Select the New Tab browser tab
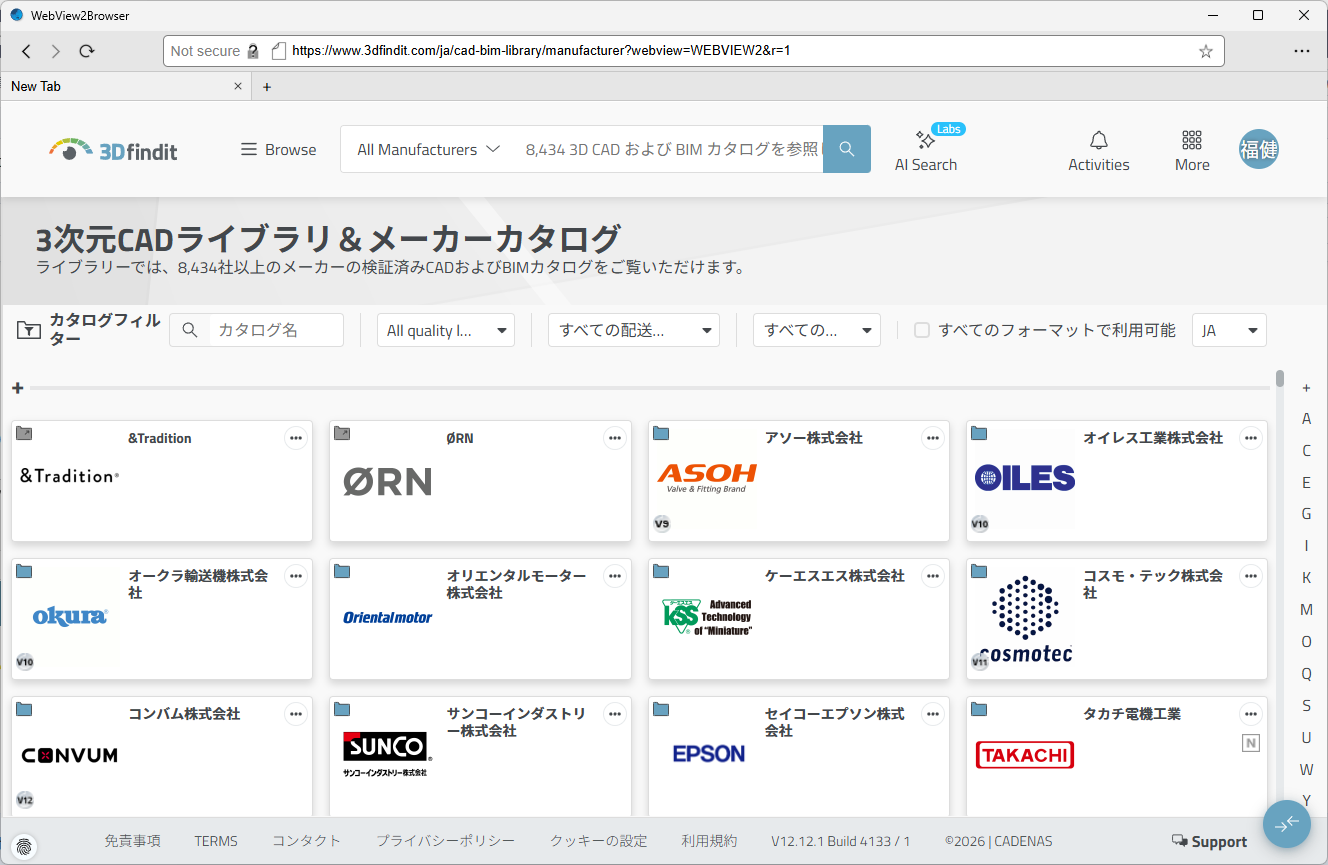The height and width of the screenshot is (865, 1328). pyautogui.click(x=120, y=86)
